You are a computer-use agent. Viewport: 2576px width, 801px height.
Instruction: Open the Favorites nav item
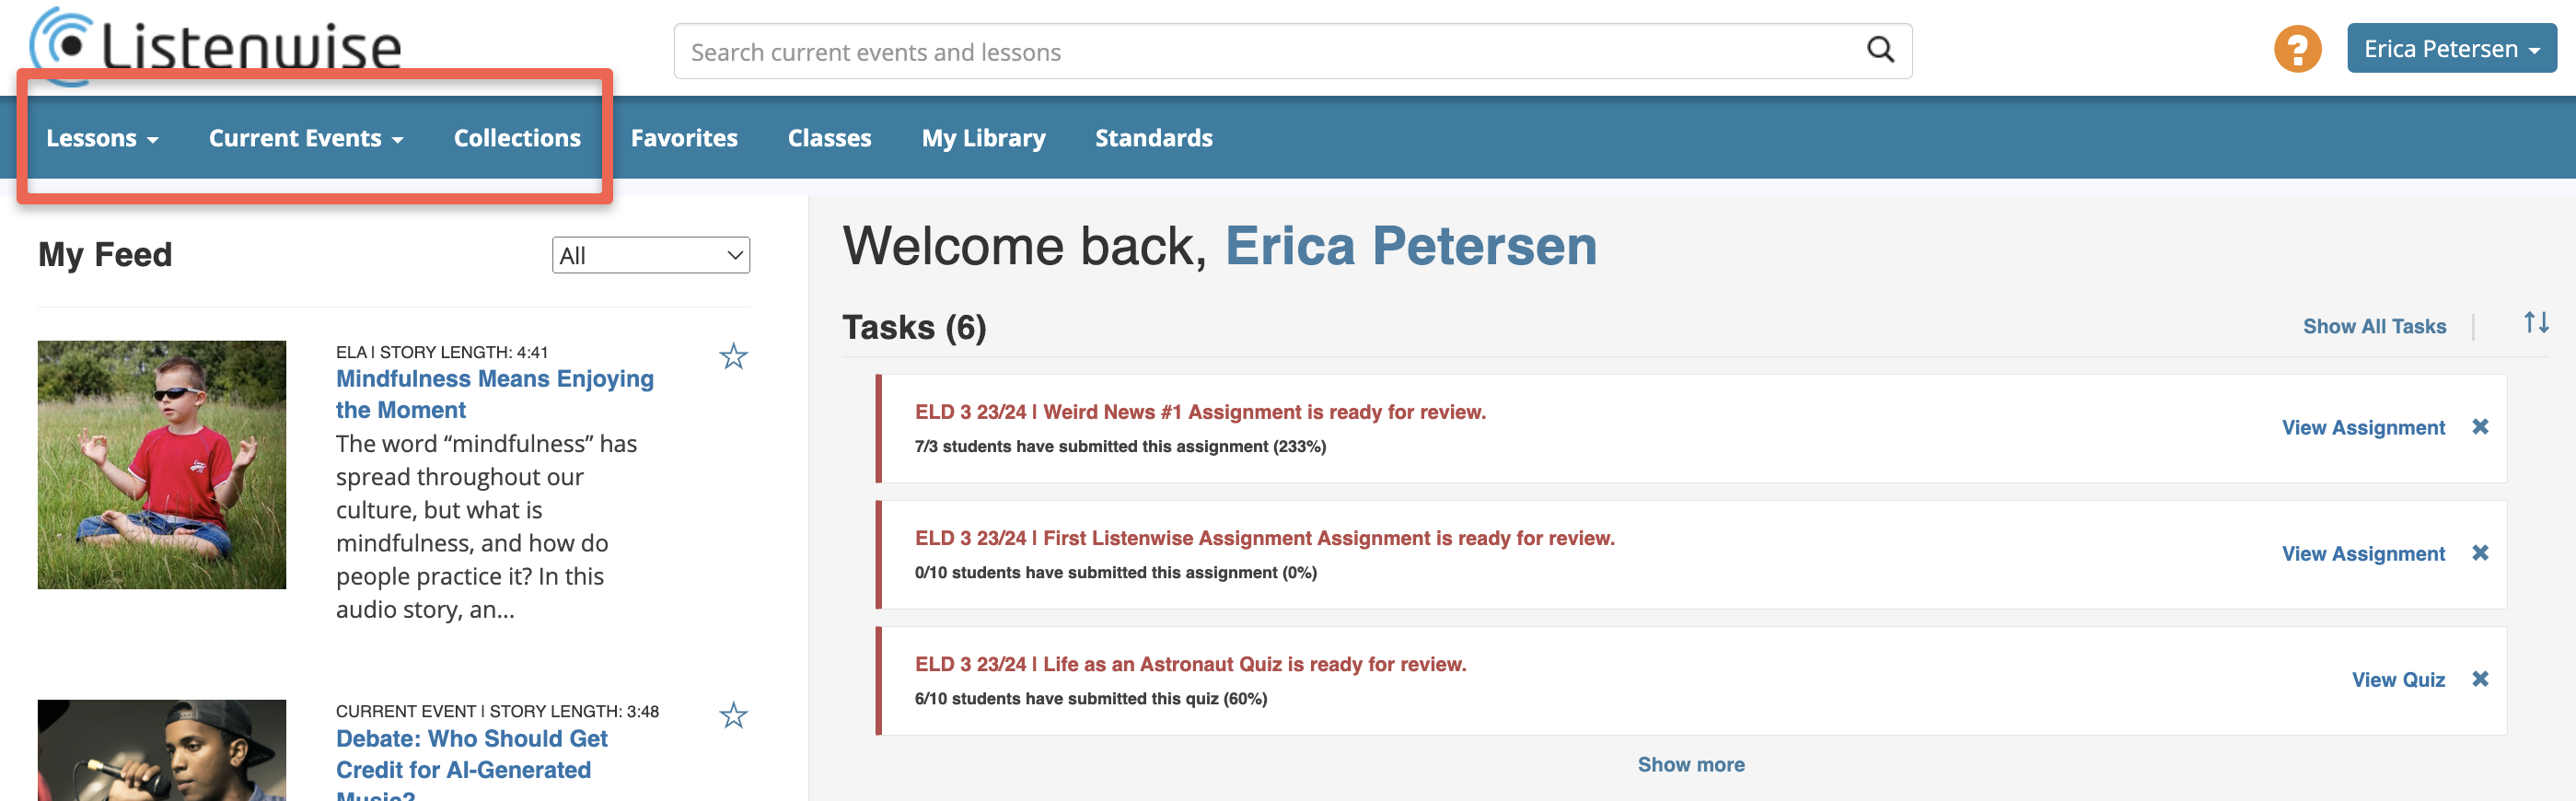pos(684,138)
